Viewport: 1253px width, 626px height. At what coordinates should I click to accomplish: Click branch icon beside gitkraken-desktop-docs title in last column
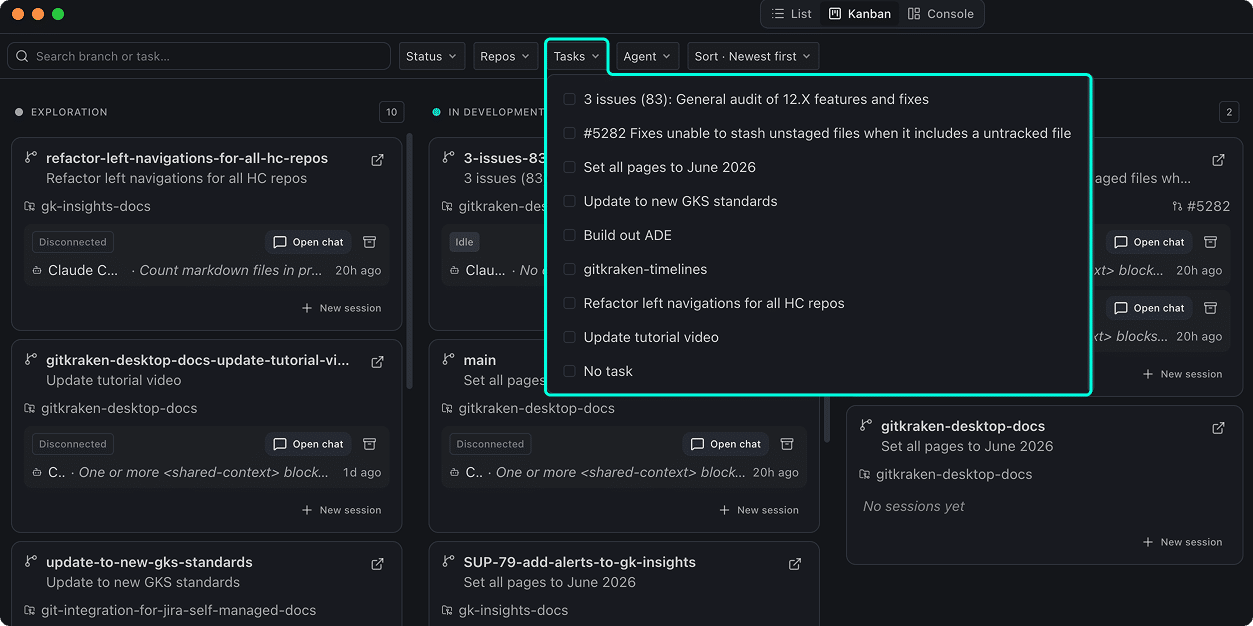click(x=866, y=426)
